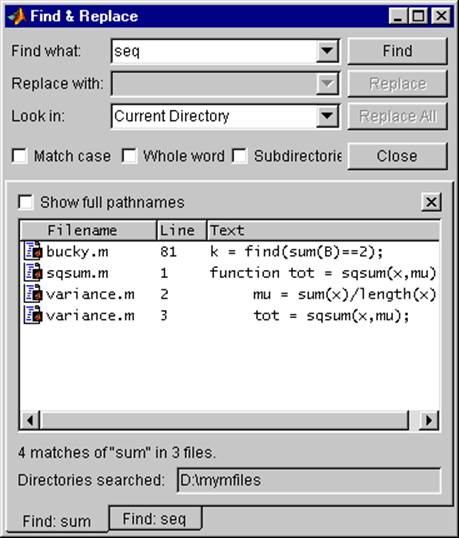Expand the Look in dropdown list
This screenshot has height=538, width=459.
pos(327,116)
